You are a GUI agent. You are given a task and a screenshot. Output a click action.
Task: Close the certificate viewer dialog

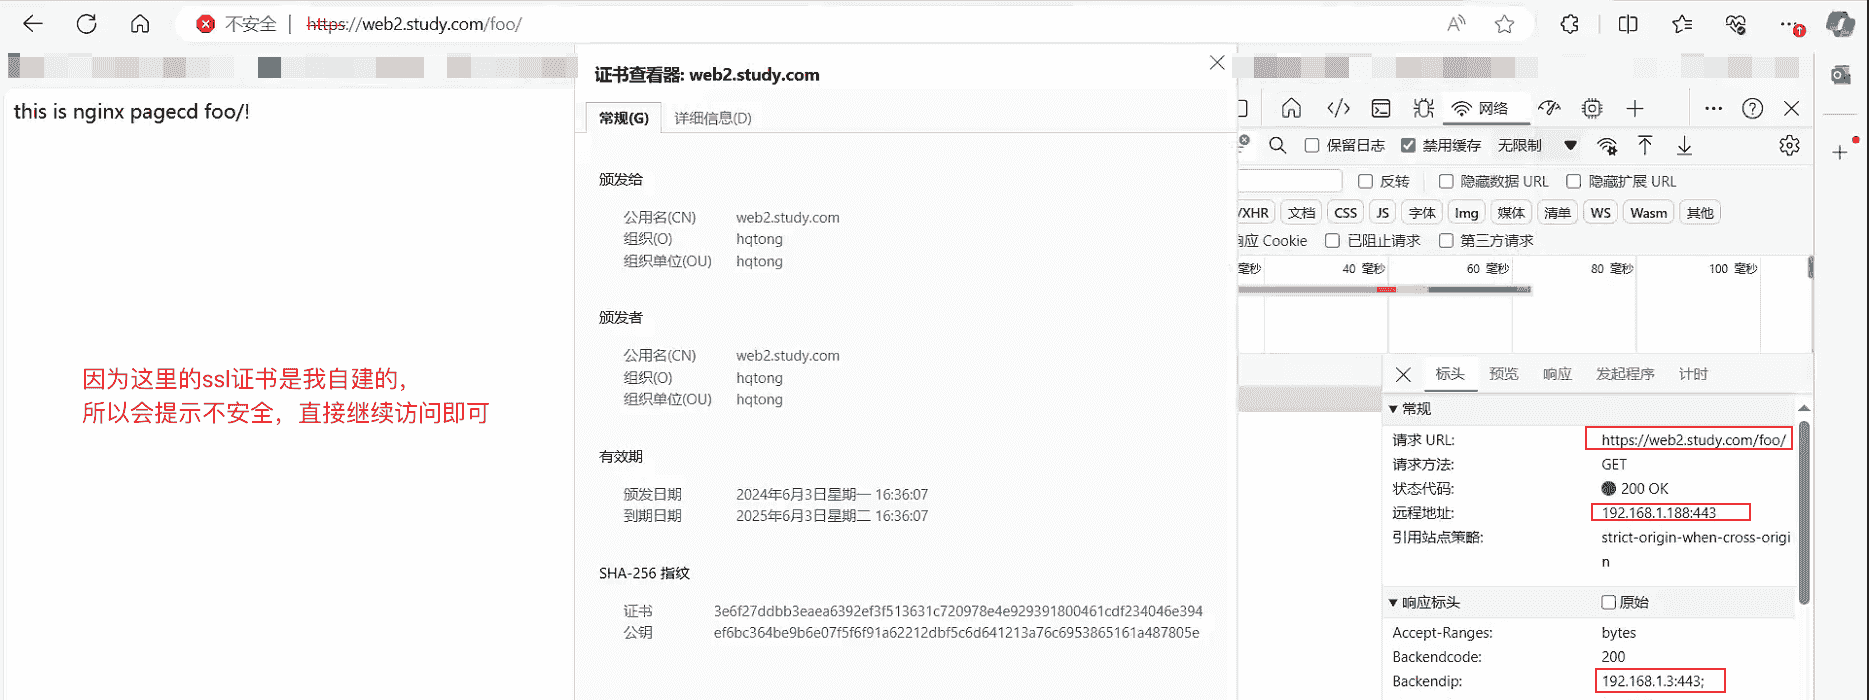(1217, 62)
